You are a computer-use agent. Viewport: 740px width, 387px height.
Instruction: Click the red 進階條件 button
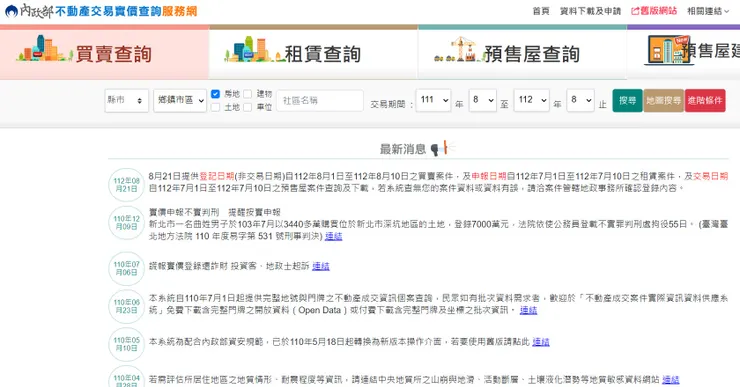click(x=705, y=100)
